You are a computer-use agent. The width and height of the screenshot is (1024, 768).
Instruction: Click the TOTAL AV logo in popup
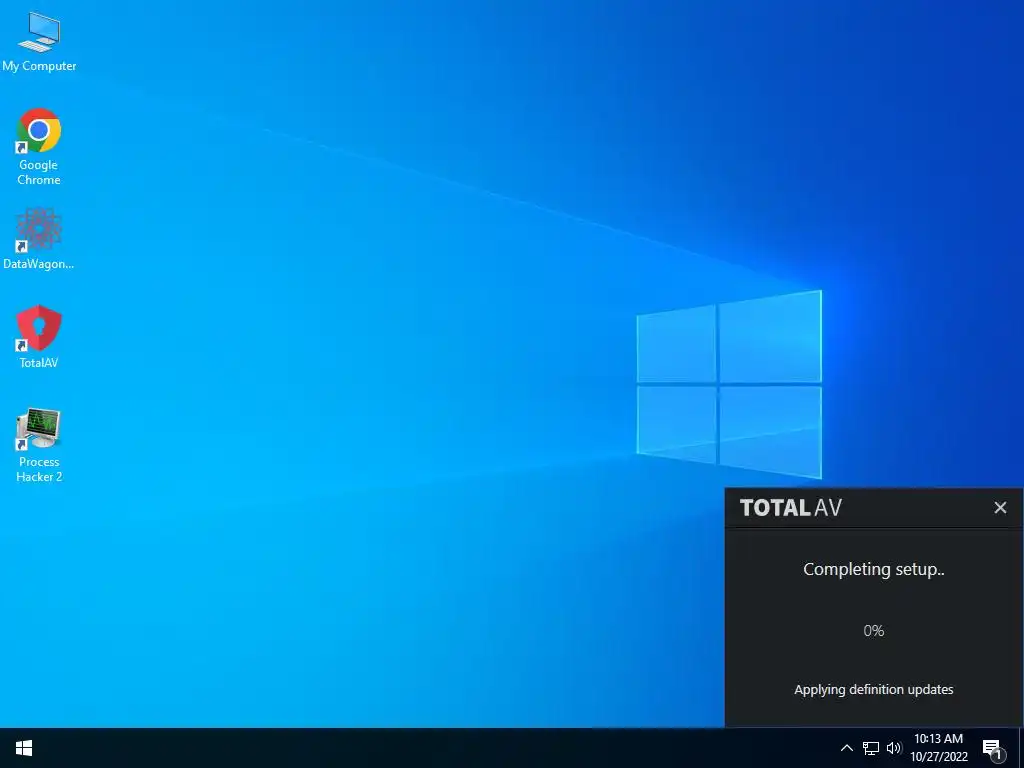[791, 507]
